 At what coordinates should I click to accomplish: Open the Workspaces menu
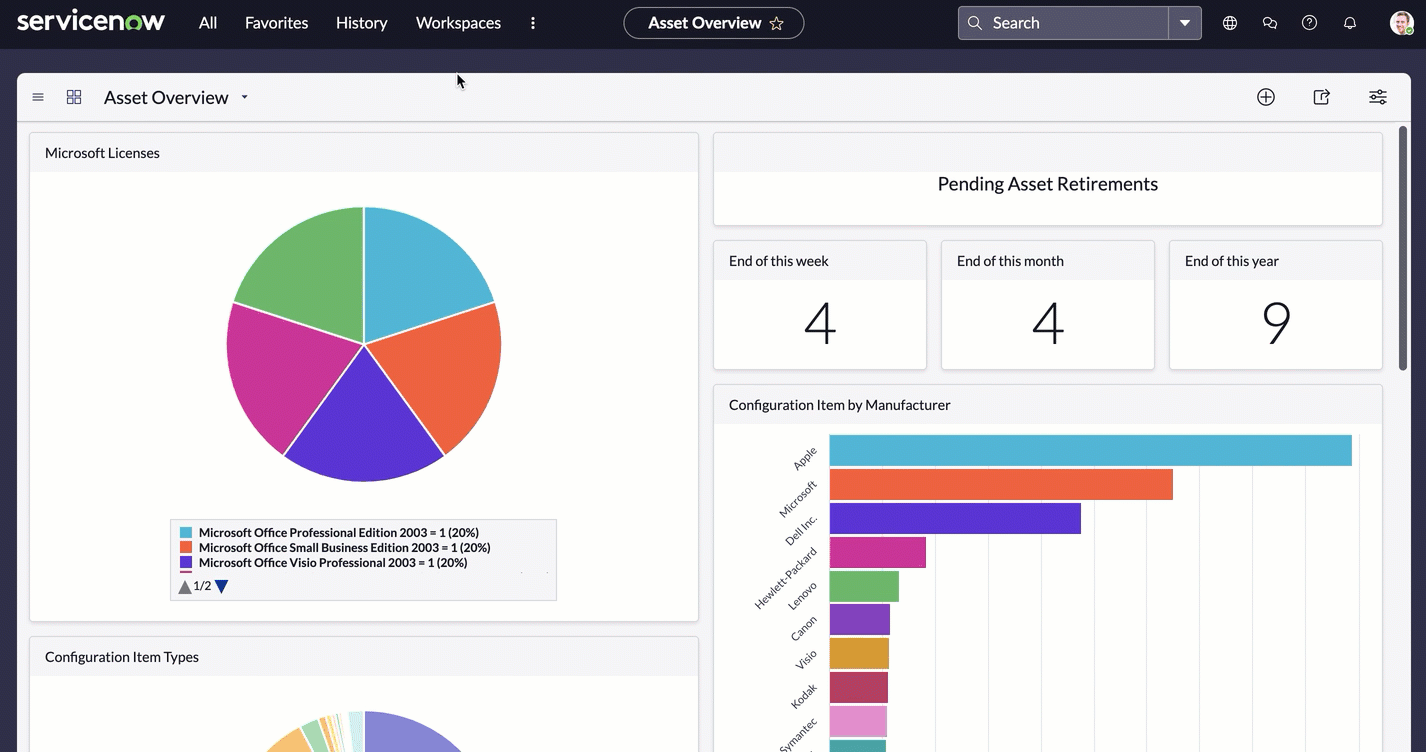coord(458,23)
